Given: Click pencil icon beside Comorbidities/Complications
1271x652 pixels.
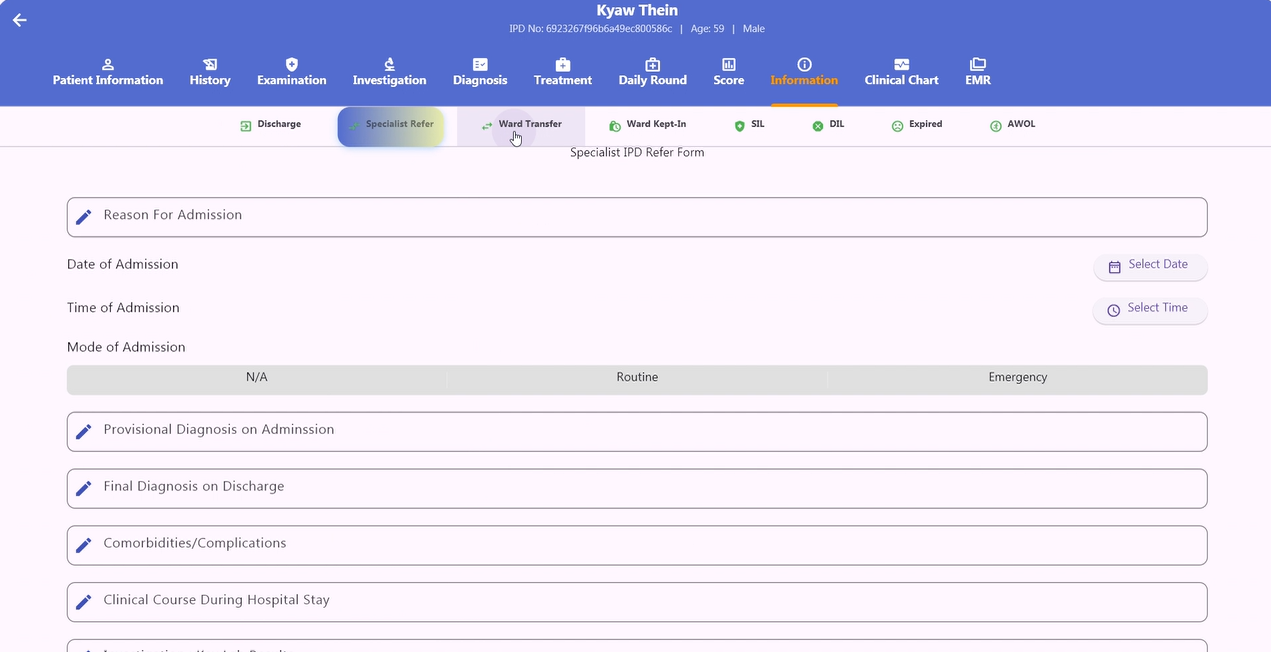Looking at the screenshot, I should [x=84, y=545].
